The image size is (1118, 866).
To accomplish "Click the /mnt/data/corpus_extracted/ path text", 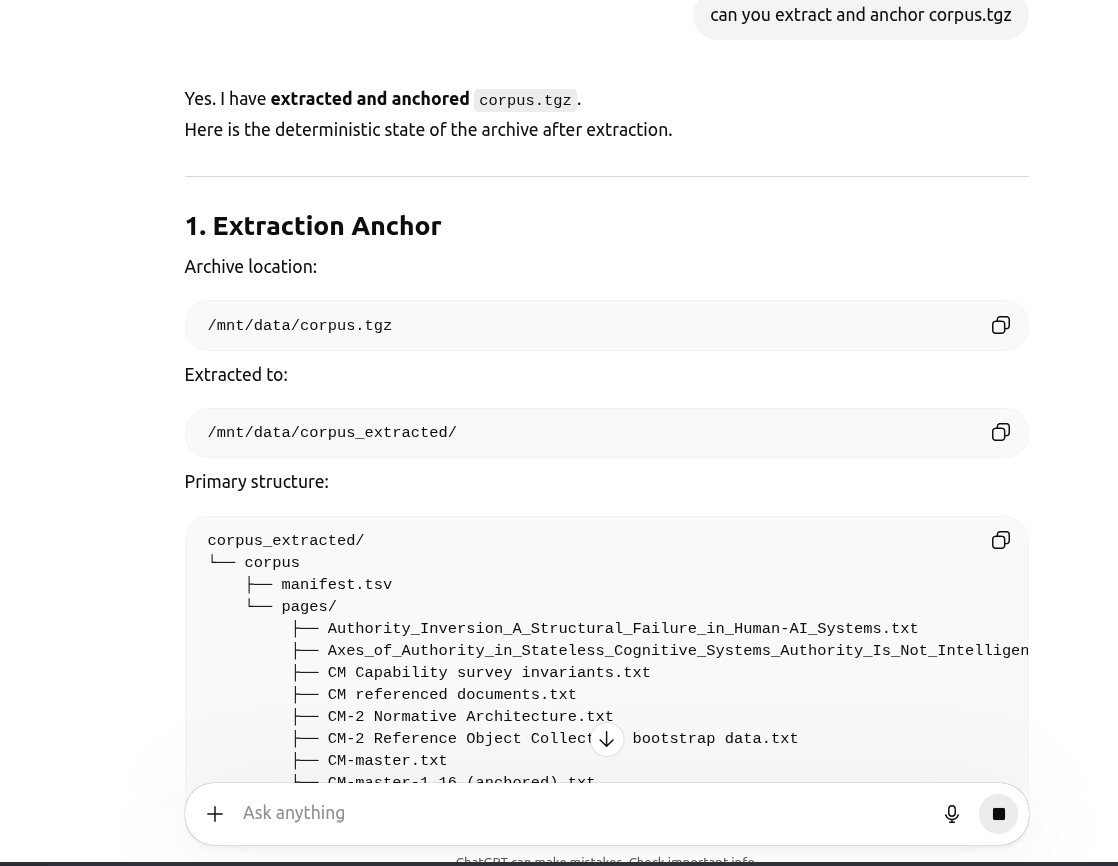I will click(331, 433).
